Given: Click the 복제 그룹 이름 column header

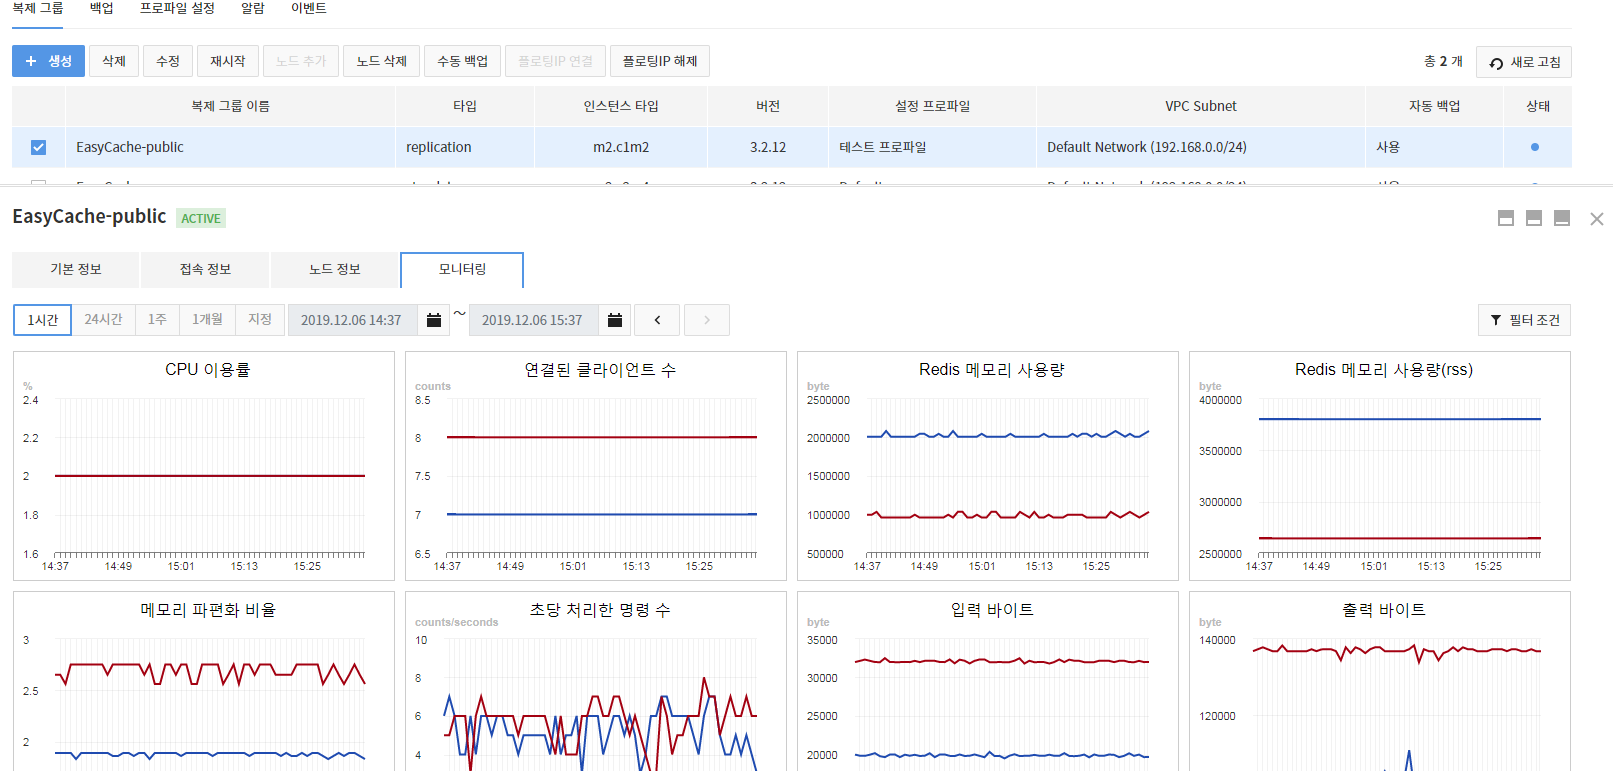Looking at the screenshot, I should [x=230, y=106].
